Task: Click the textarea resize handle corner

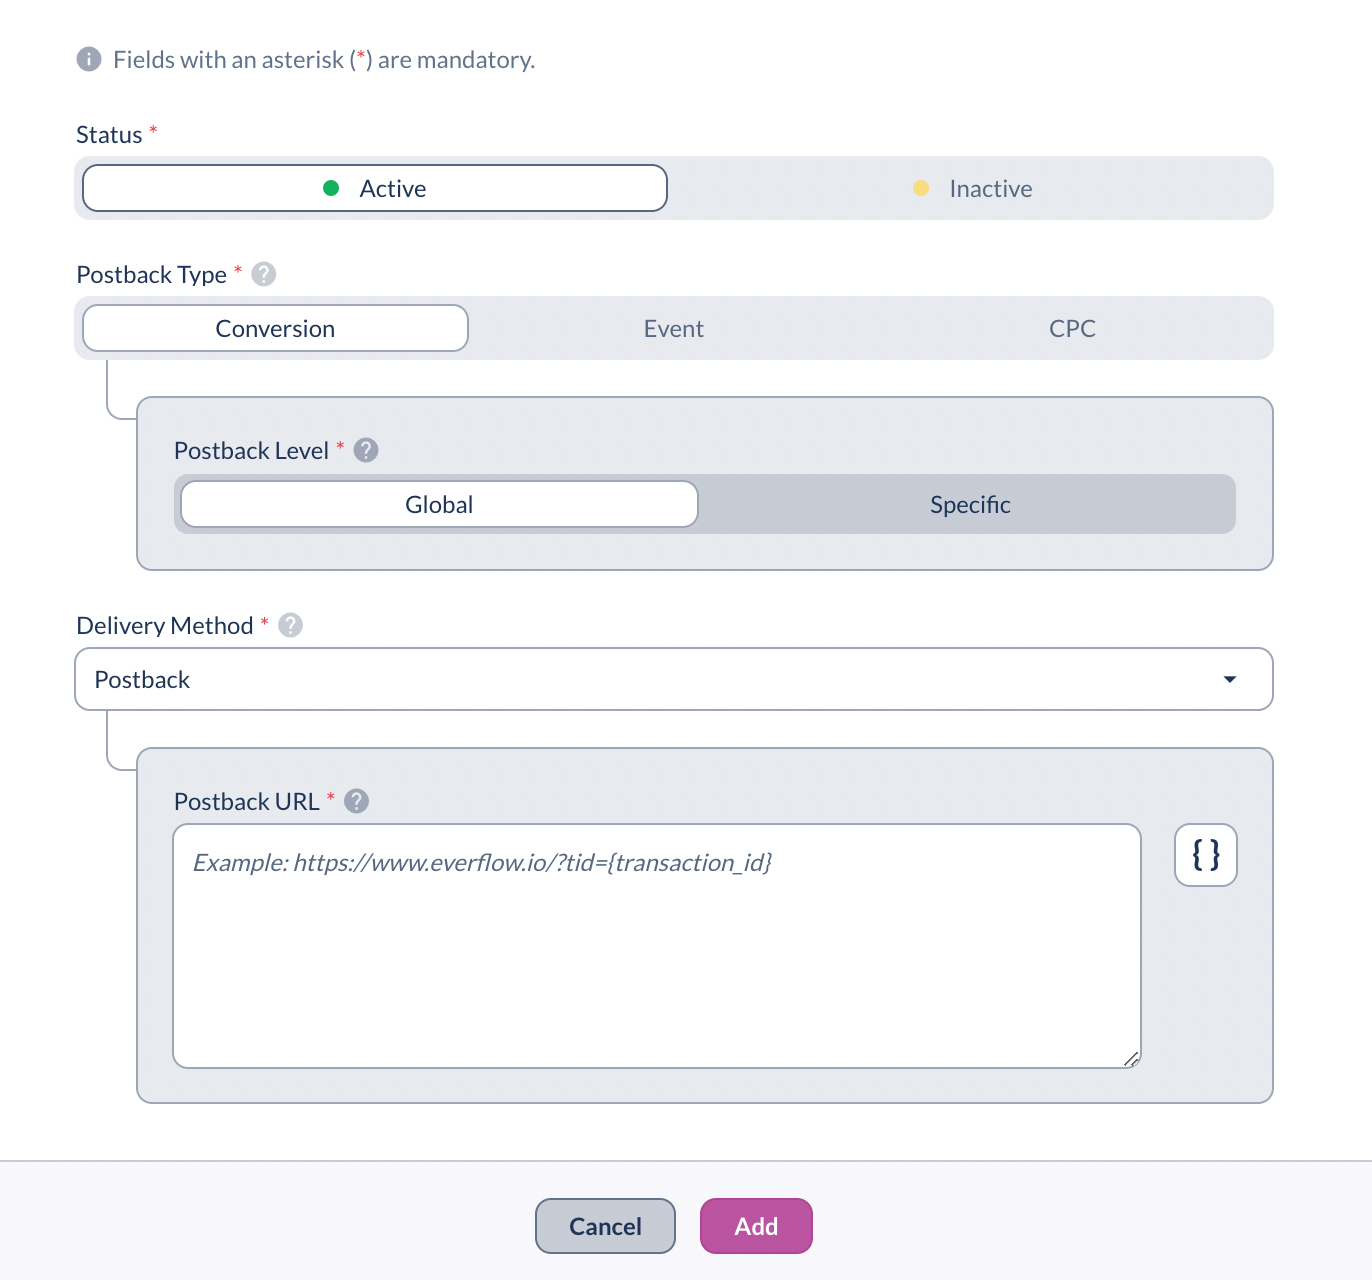Action: click(1131, 1059)
